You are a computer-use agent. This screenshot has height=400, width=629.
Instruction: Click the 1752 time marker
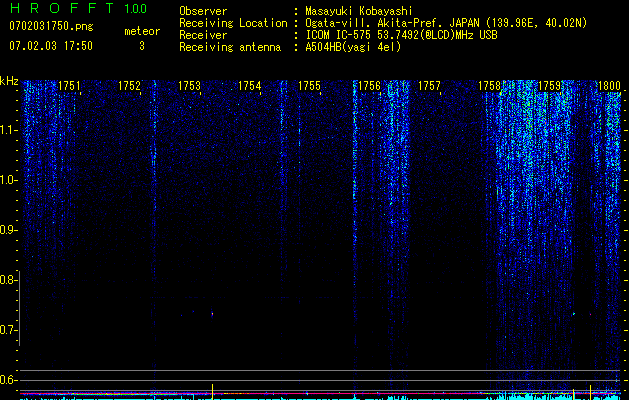coord(129,86)
